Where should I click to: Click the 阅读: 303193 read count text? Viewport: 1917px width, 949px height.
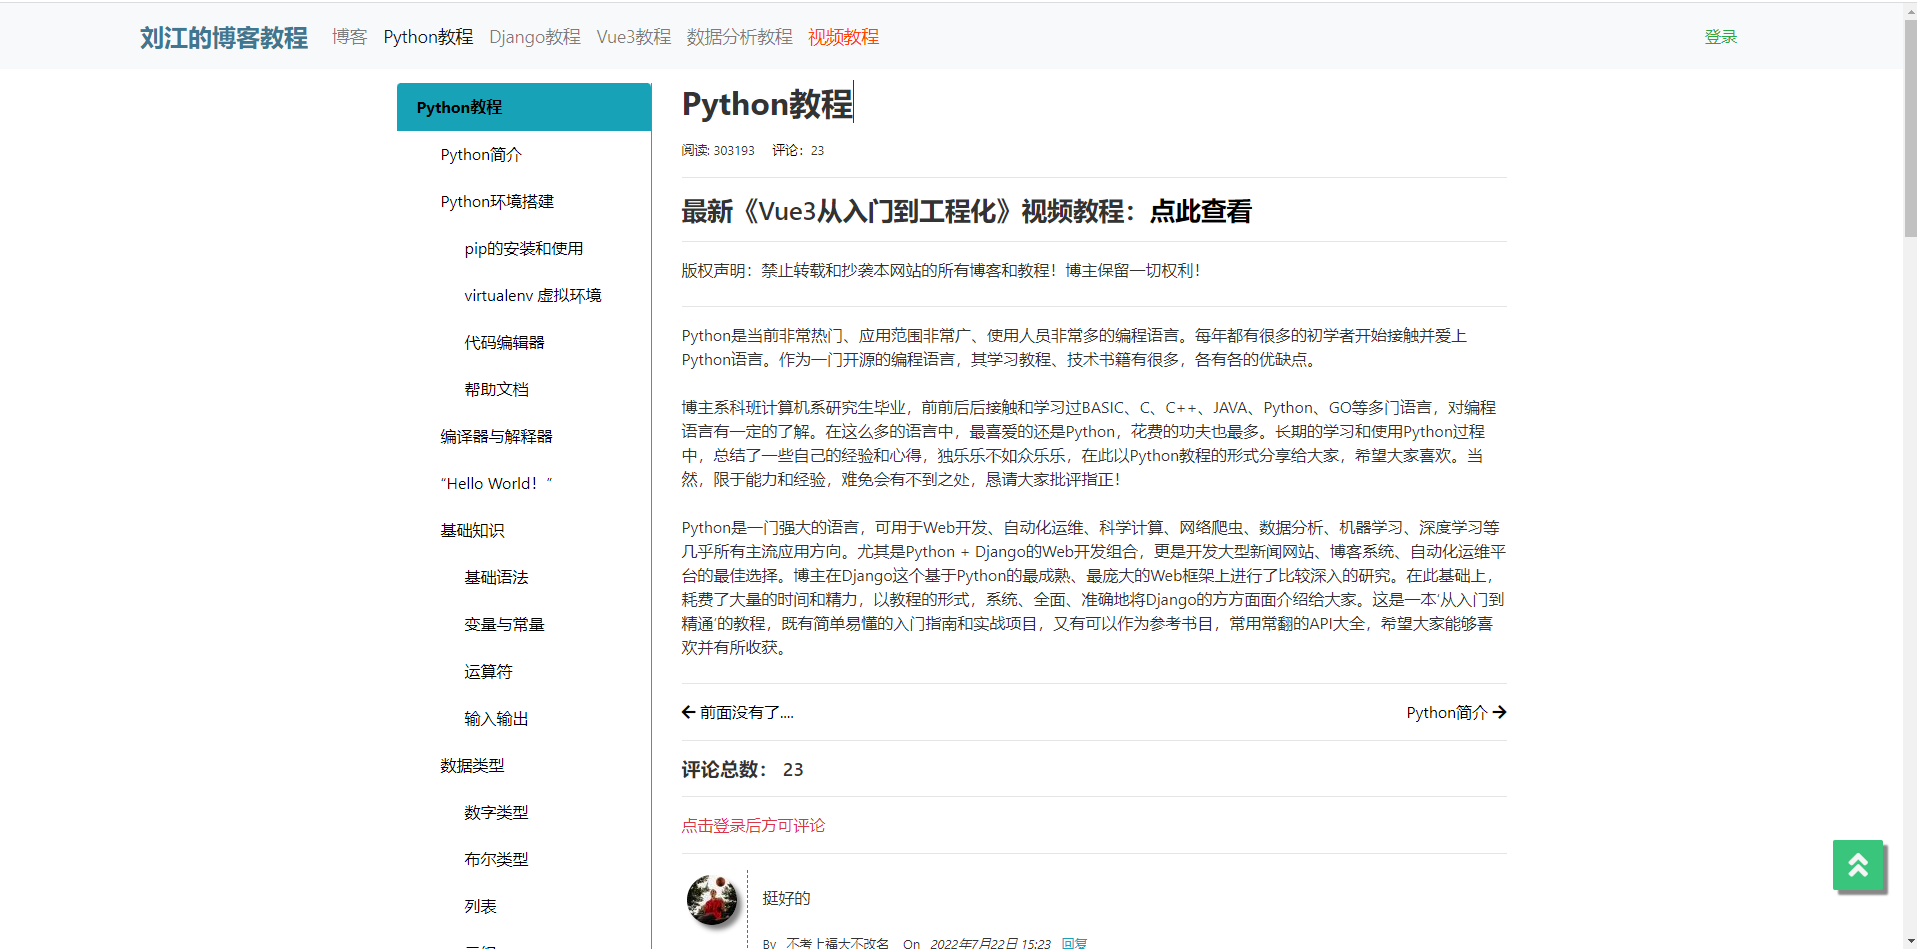click(718, 150)
